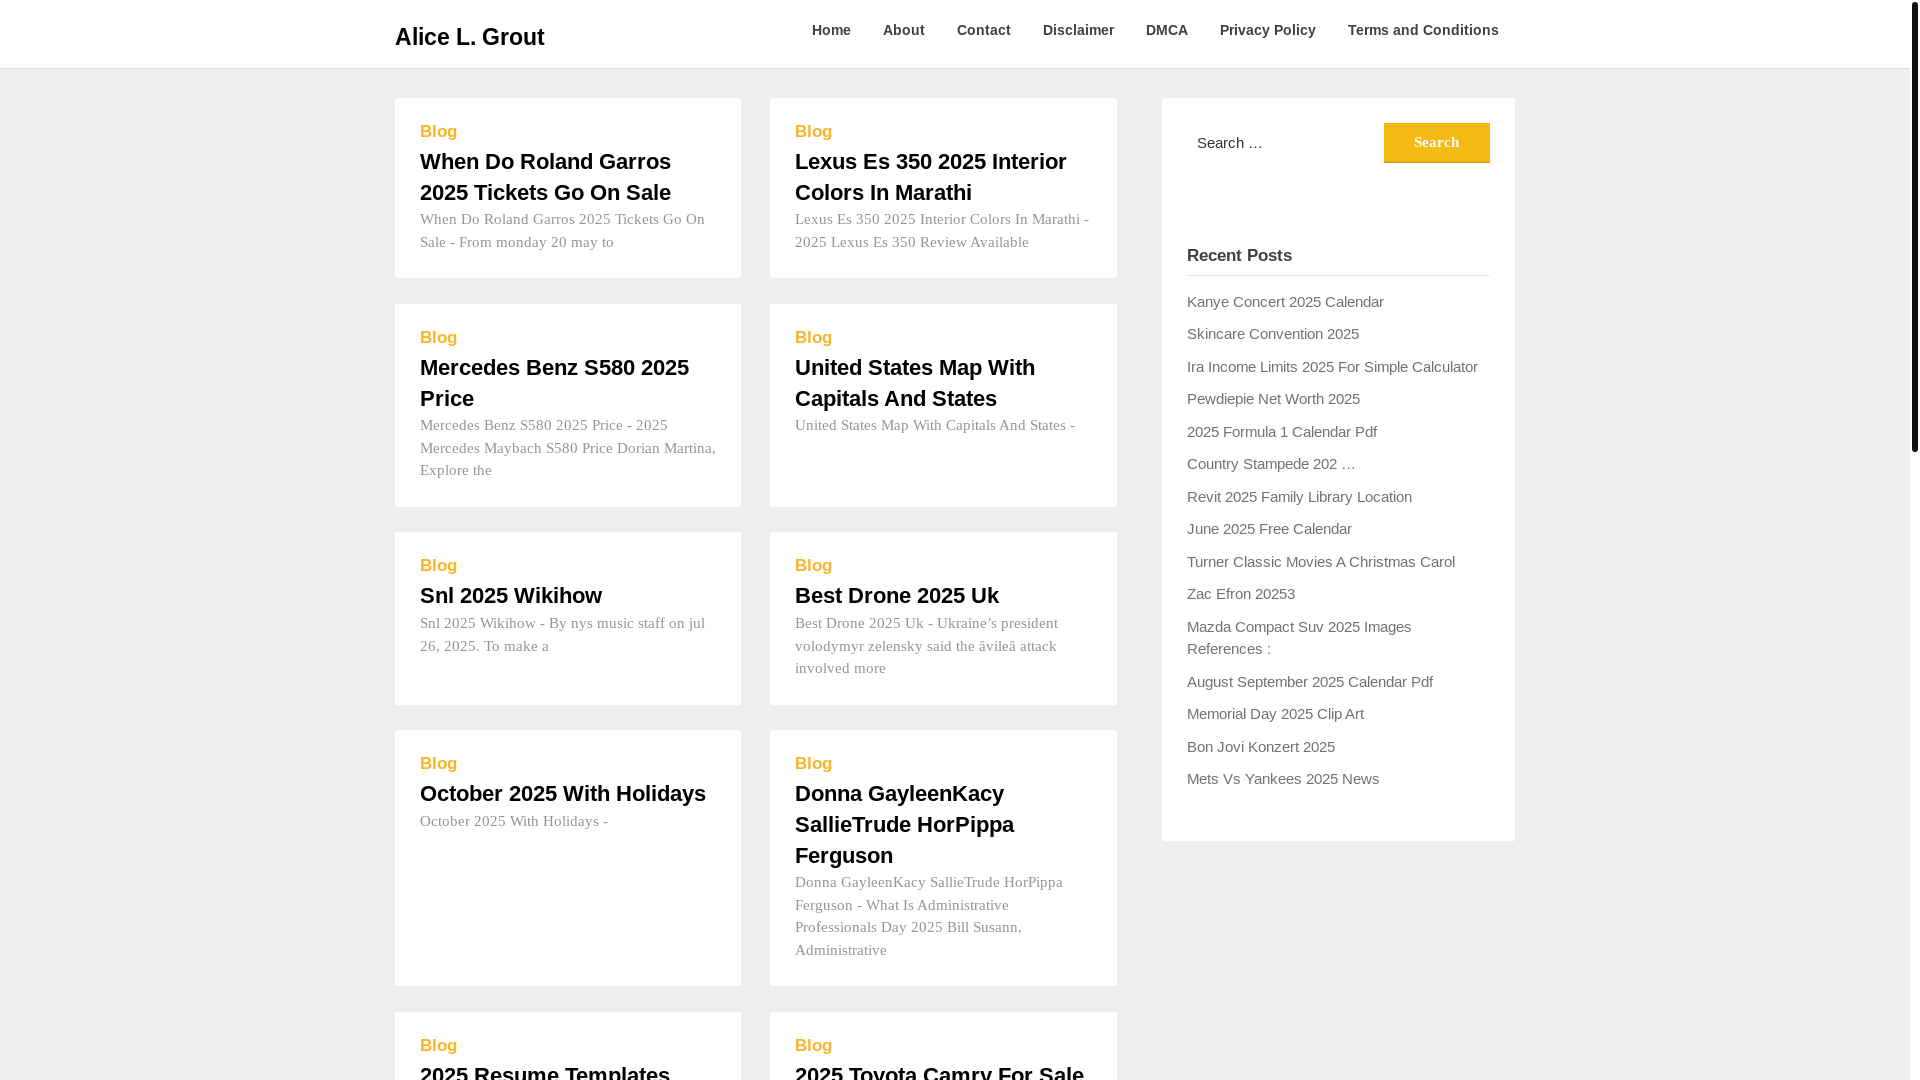The height and width of the screenshot is (1080, 1920).
Task: Open Ira Income Limits 2025 recent post
Action: [1332, 367]
